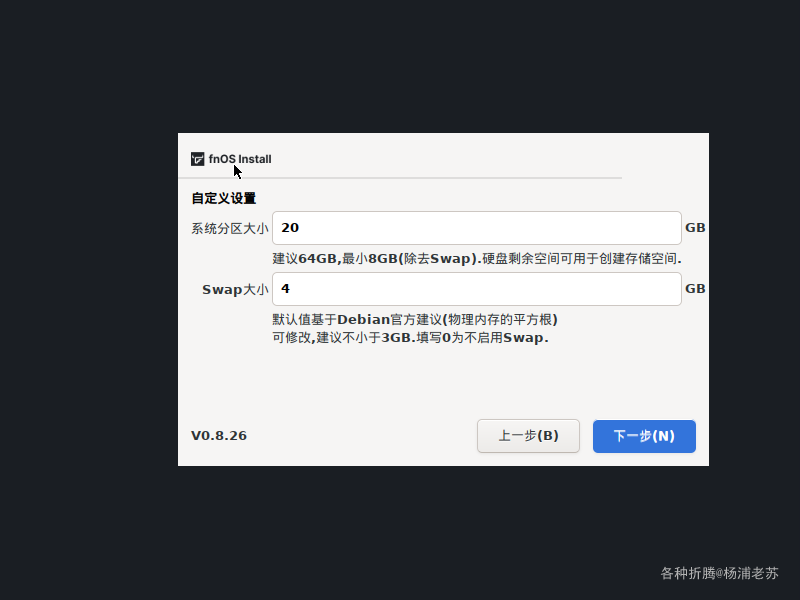Click the 系统分区大小 label

tap(230, 229)
